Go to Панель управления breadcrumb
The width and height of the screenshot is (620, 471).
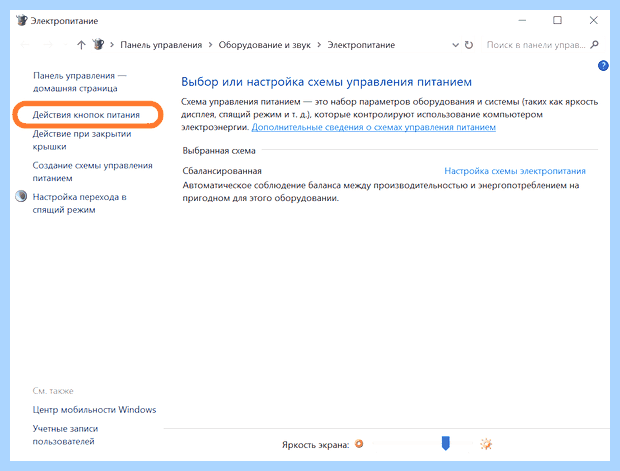click(161, 45)
